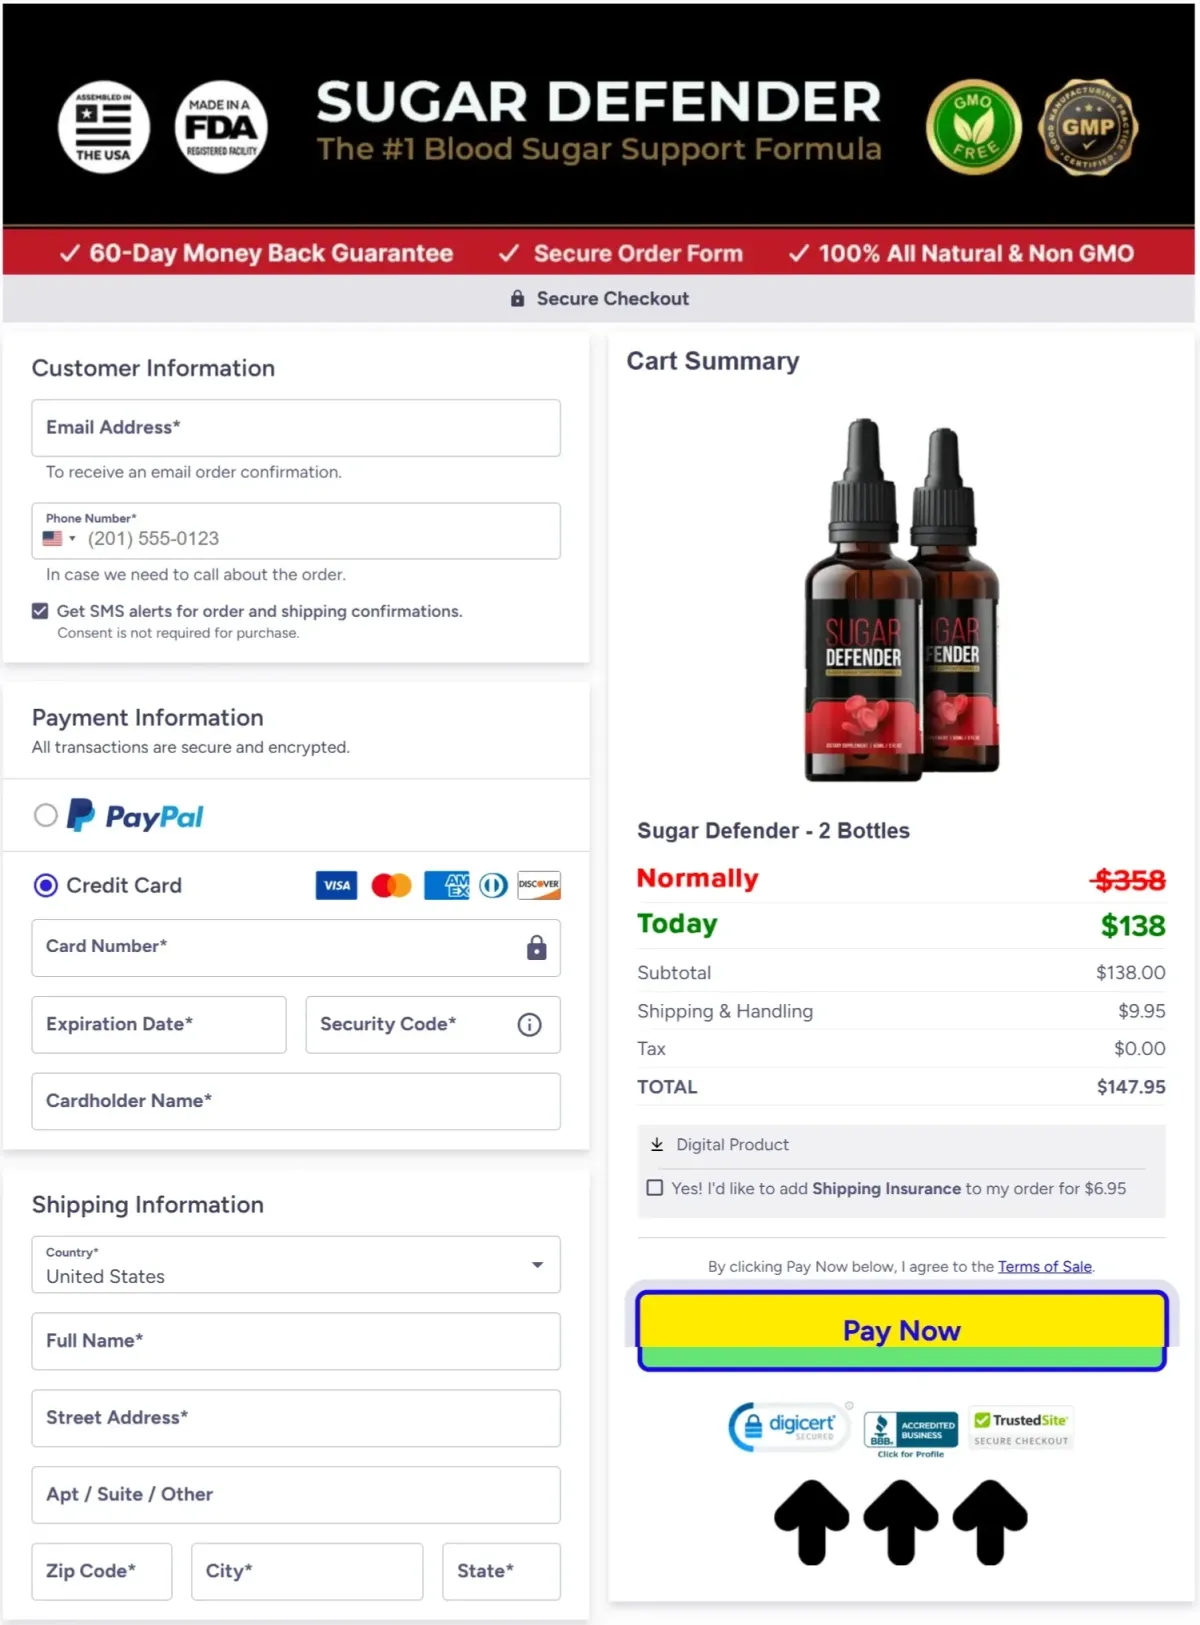1200x1625 pixels.
Task: Click the TrustedSite secure checkout badge
Action: pos(1022,1429)
